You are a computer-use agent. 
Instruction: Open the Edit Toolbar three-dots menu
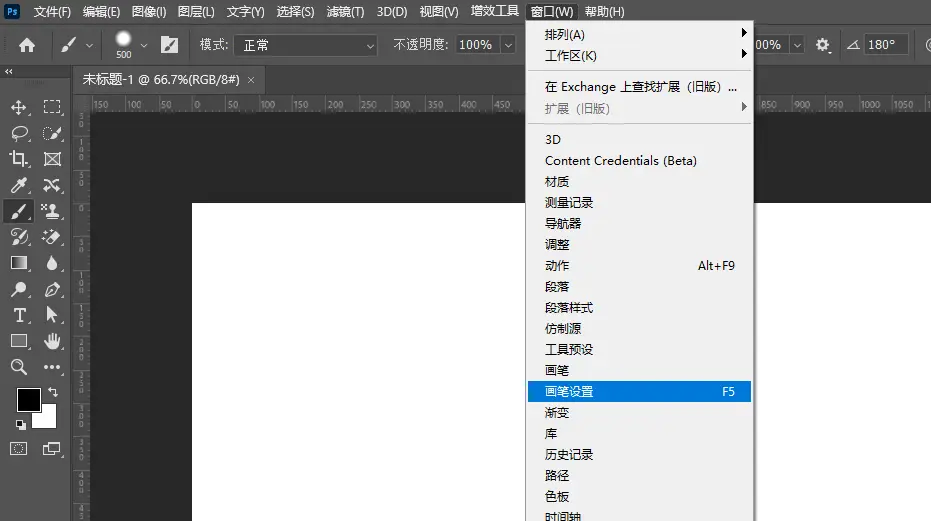coord(52,367)
